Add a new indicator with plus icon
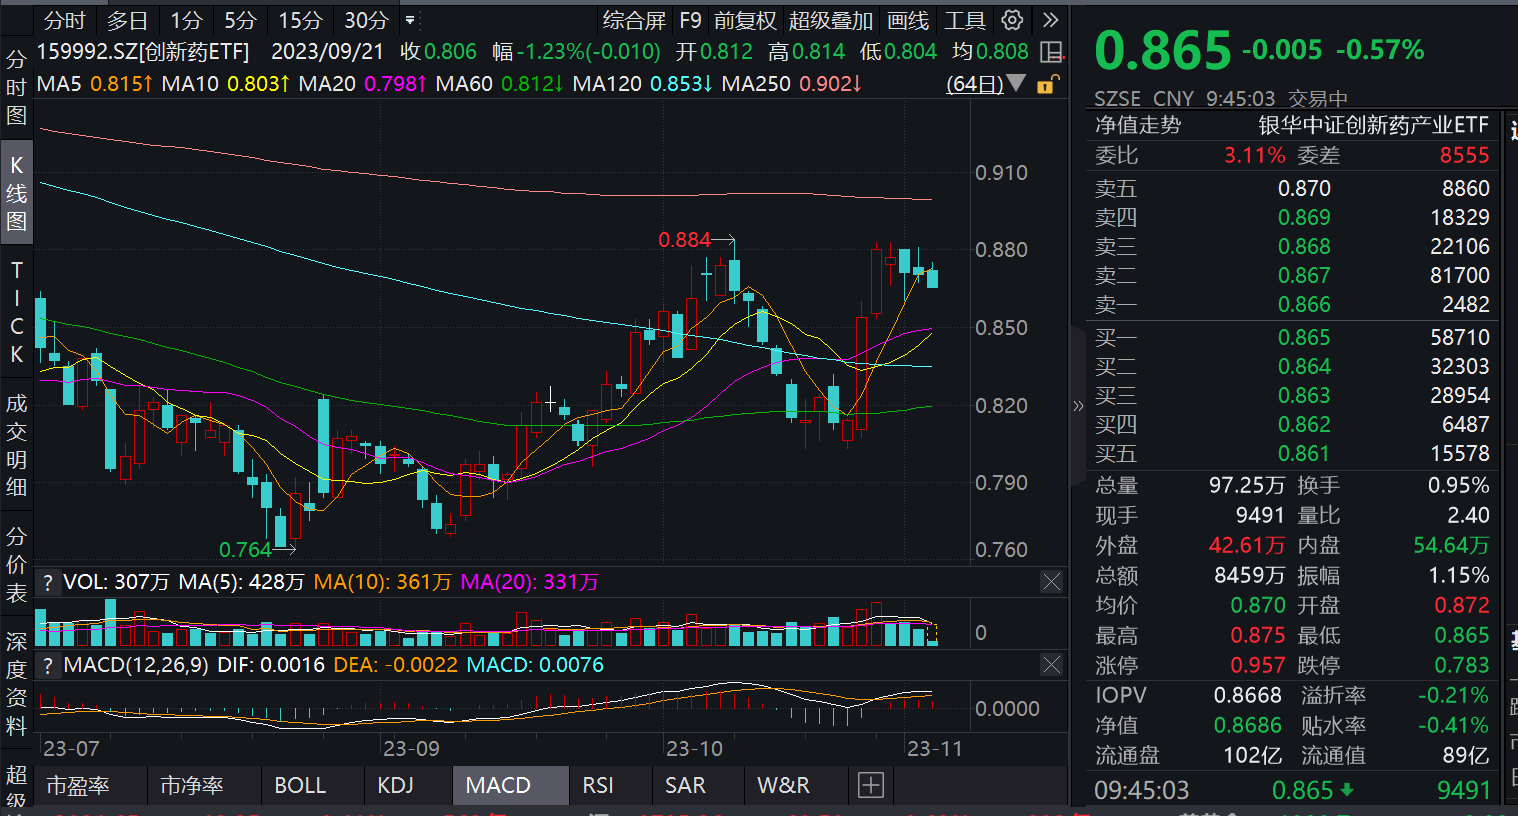 coord(871,786)
